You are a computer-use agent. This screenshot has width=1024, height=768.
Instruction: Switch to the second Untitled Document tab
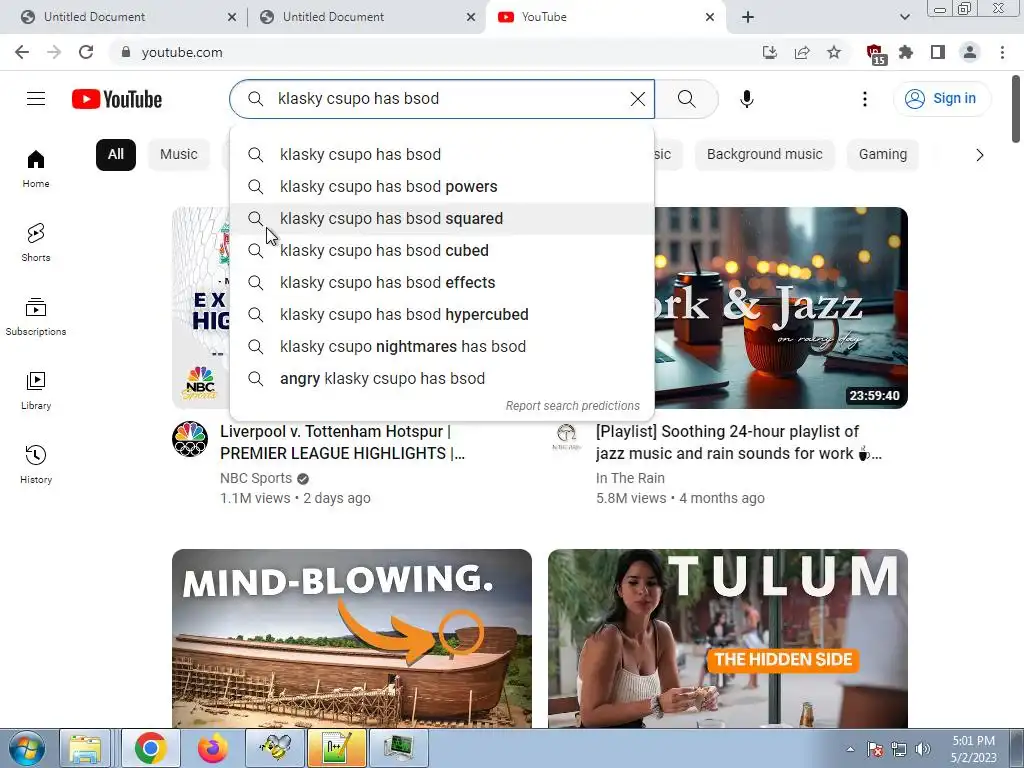point(366,17)
